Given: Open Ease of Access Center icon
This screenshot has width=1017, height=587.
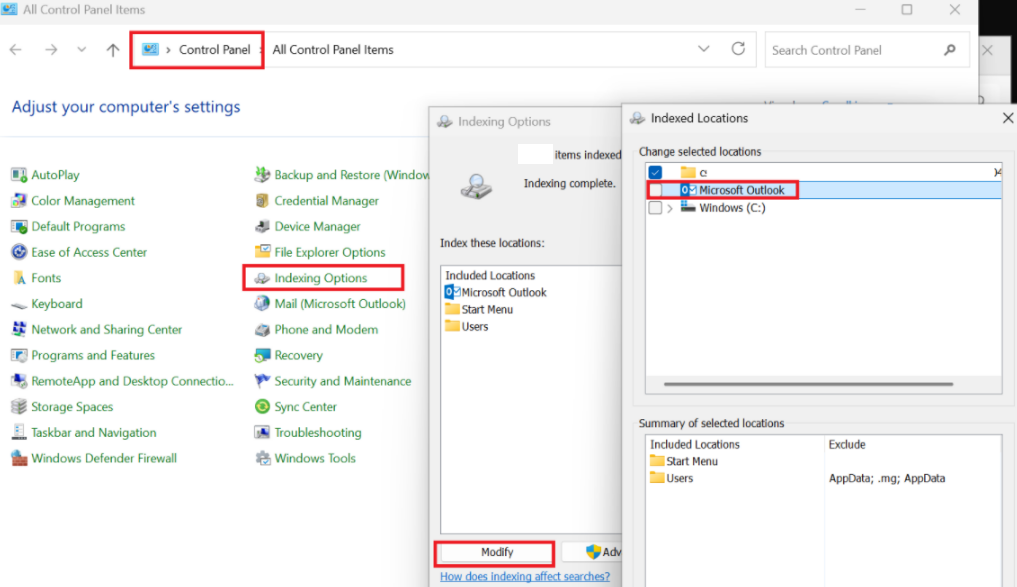Looking at the screenshot, I should (19, 252).
